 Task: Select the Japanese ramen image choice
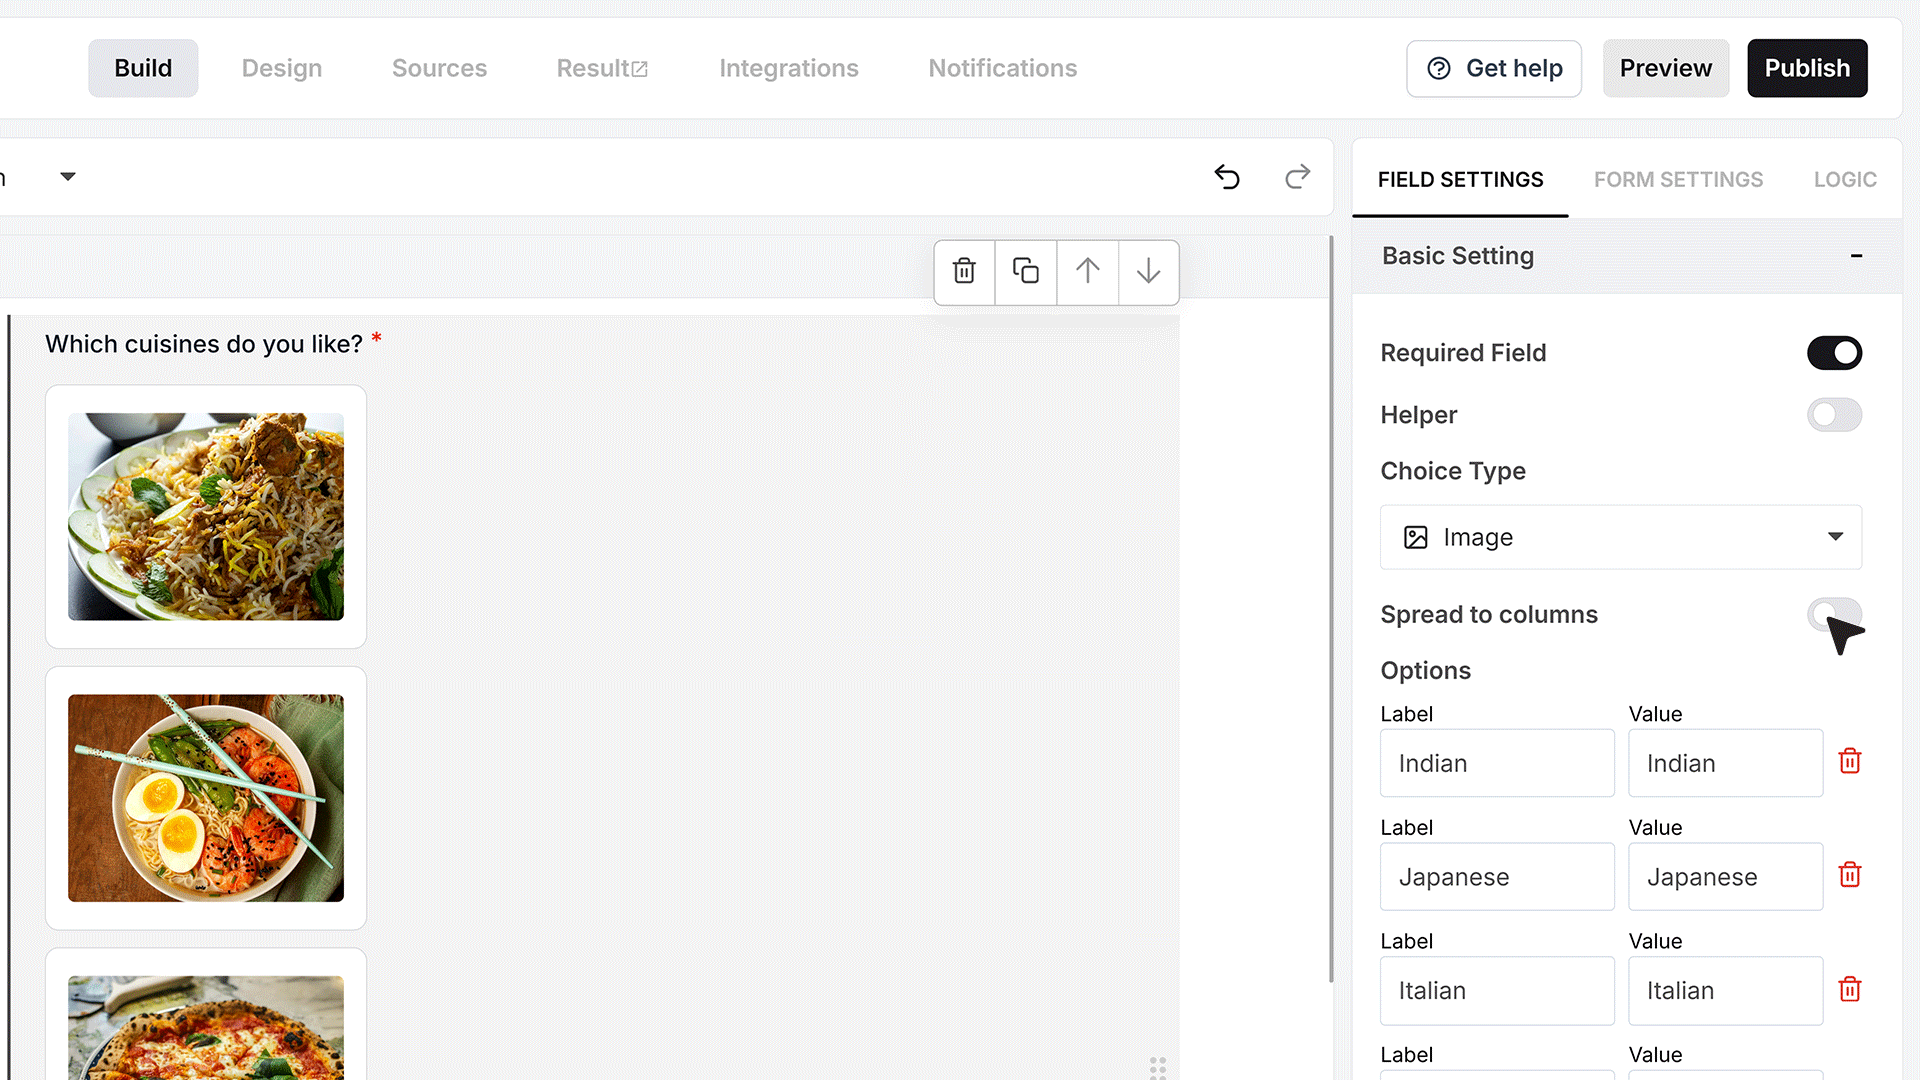click(206, 798)
